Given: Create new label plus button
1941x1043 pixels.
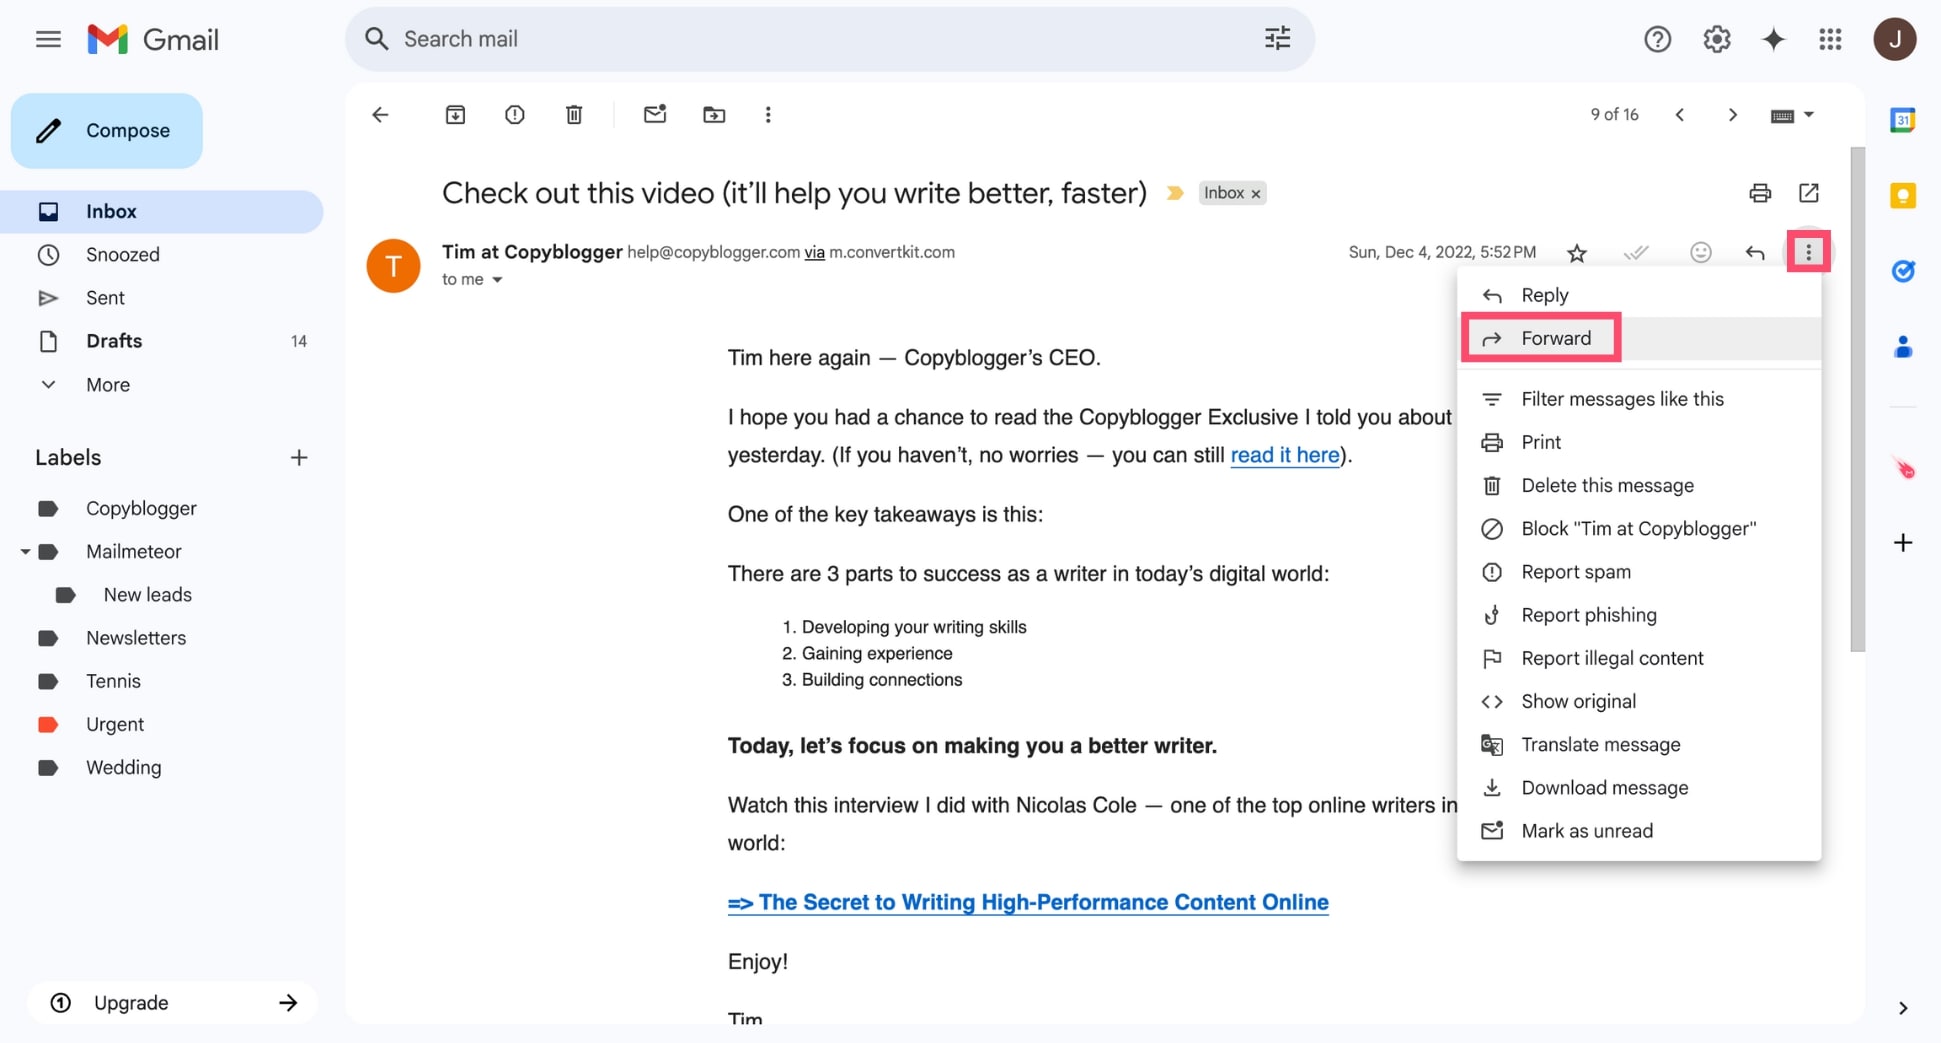Looking at the screenshot, I should [298, 458].
